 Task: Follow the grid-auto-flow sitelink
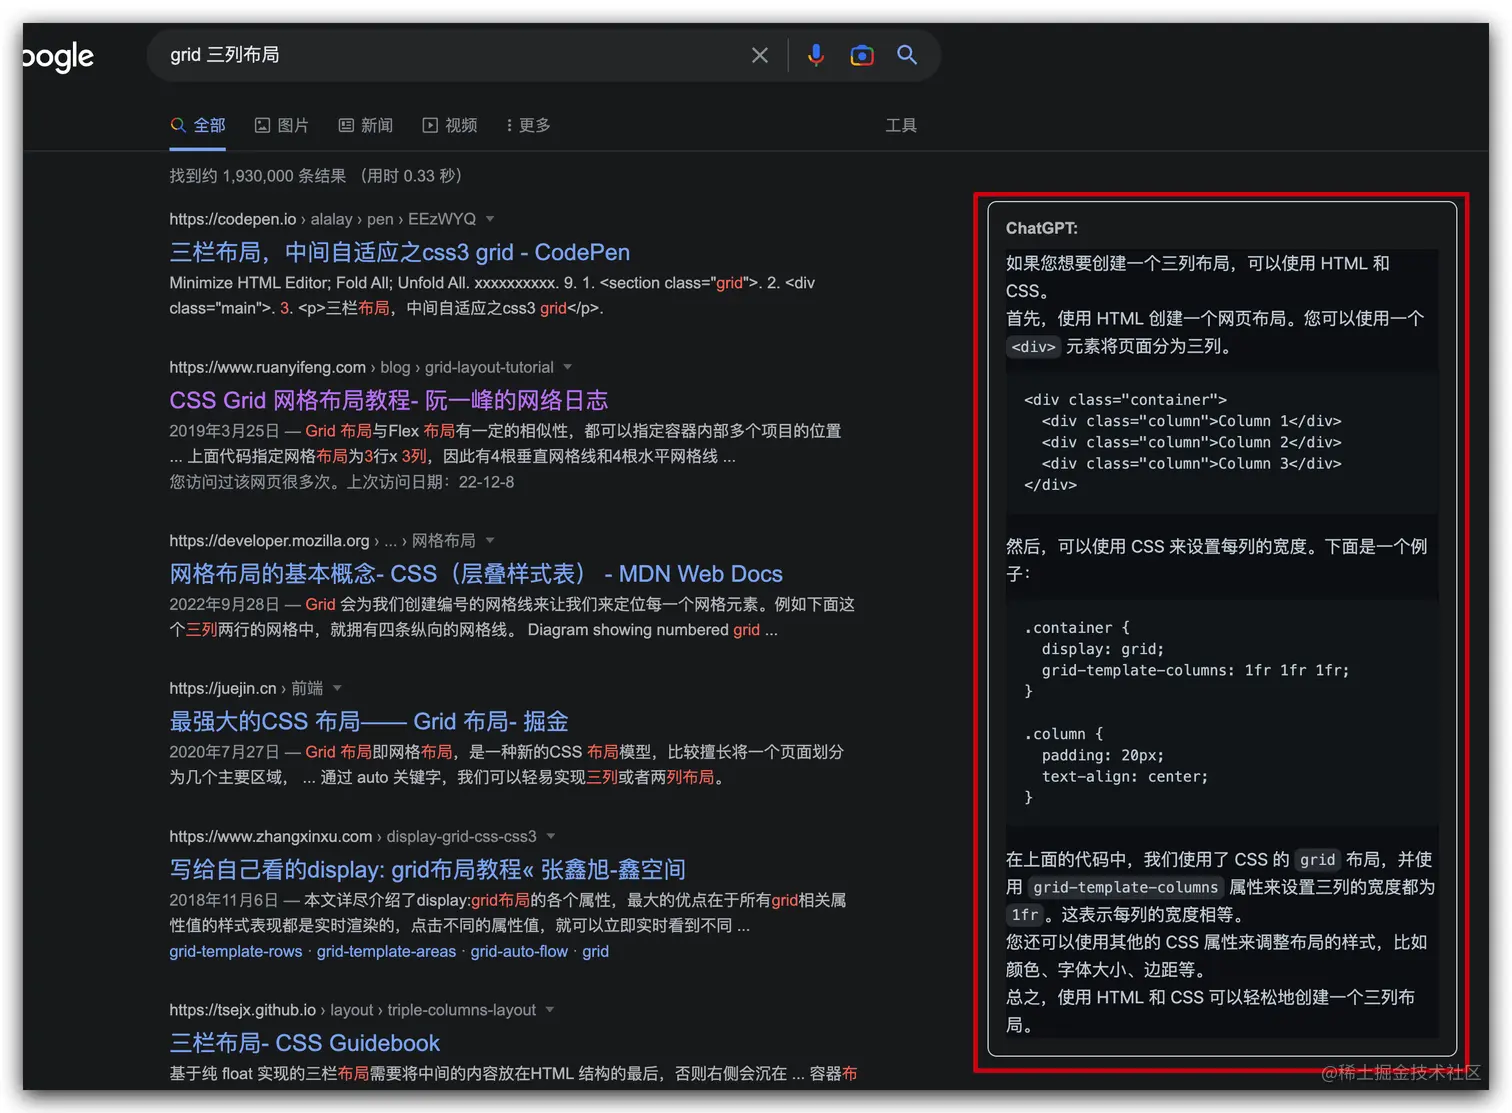click(519, 951)
